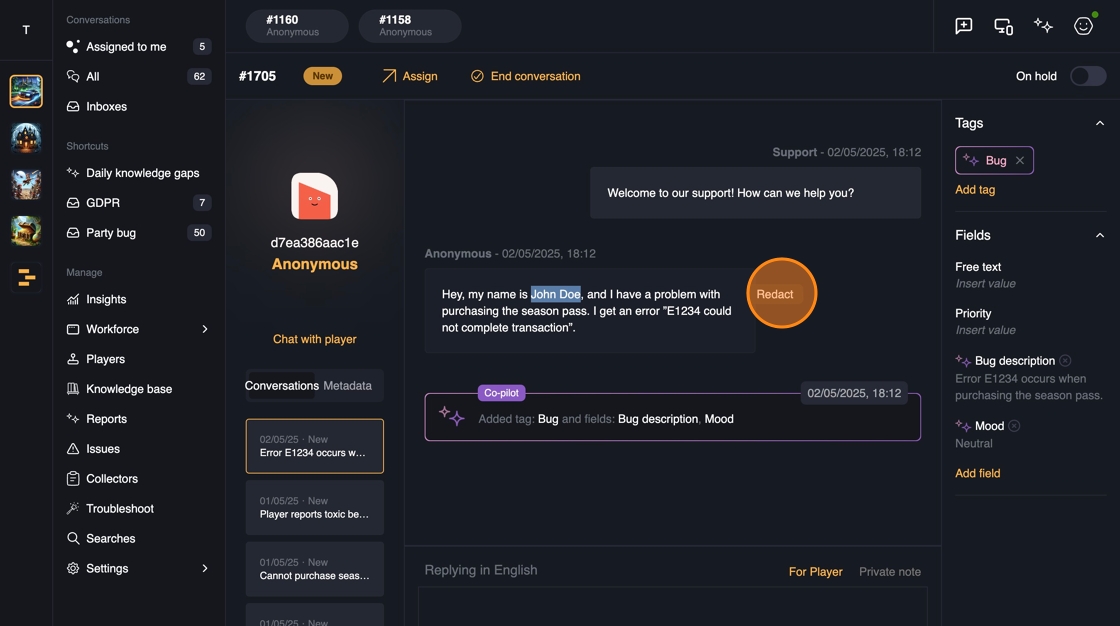Screen dimensions: 1120x626
Task: Open the new conversation icon in top bar
Action: click(x=964, y=26)
